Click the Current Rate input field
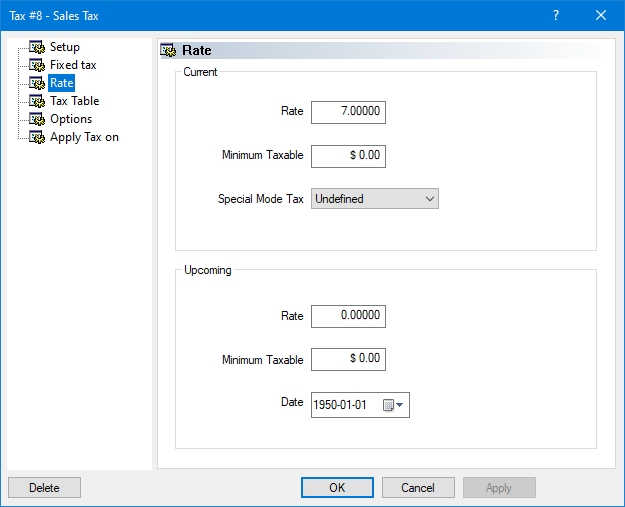625x507 pixels. (348, 112)
